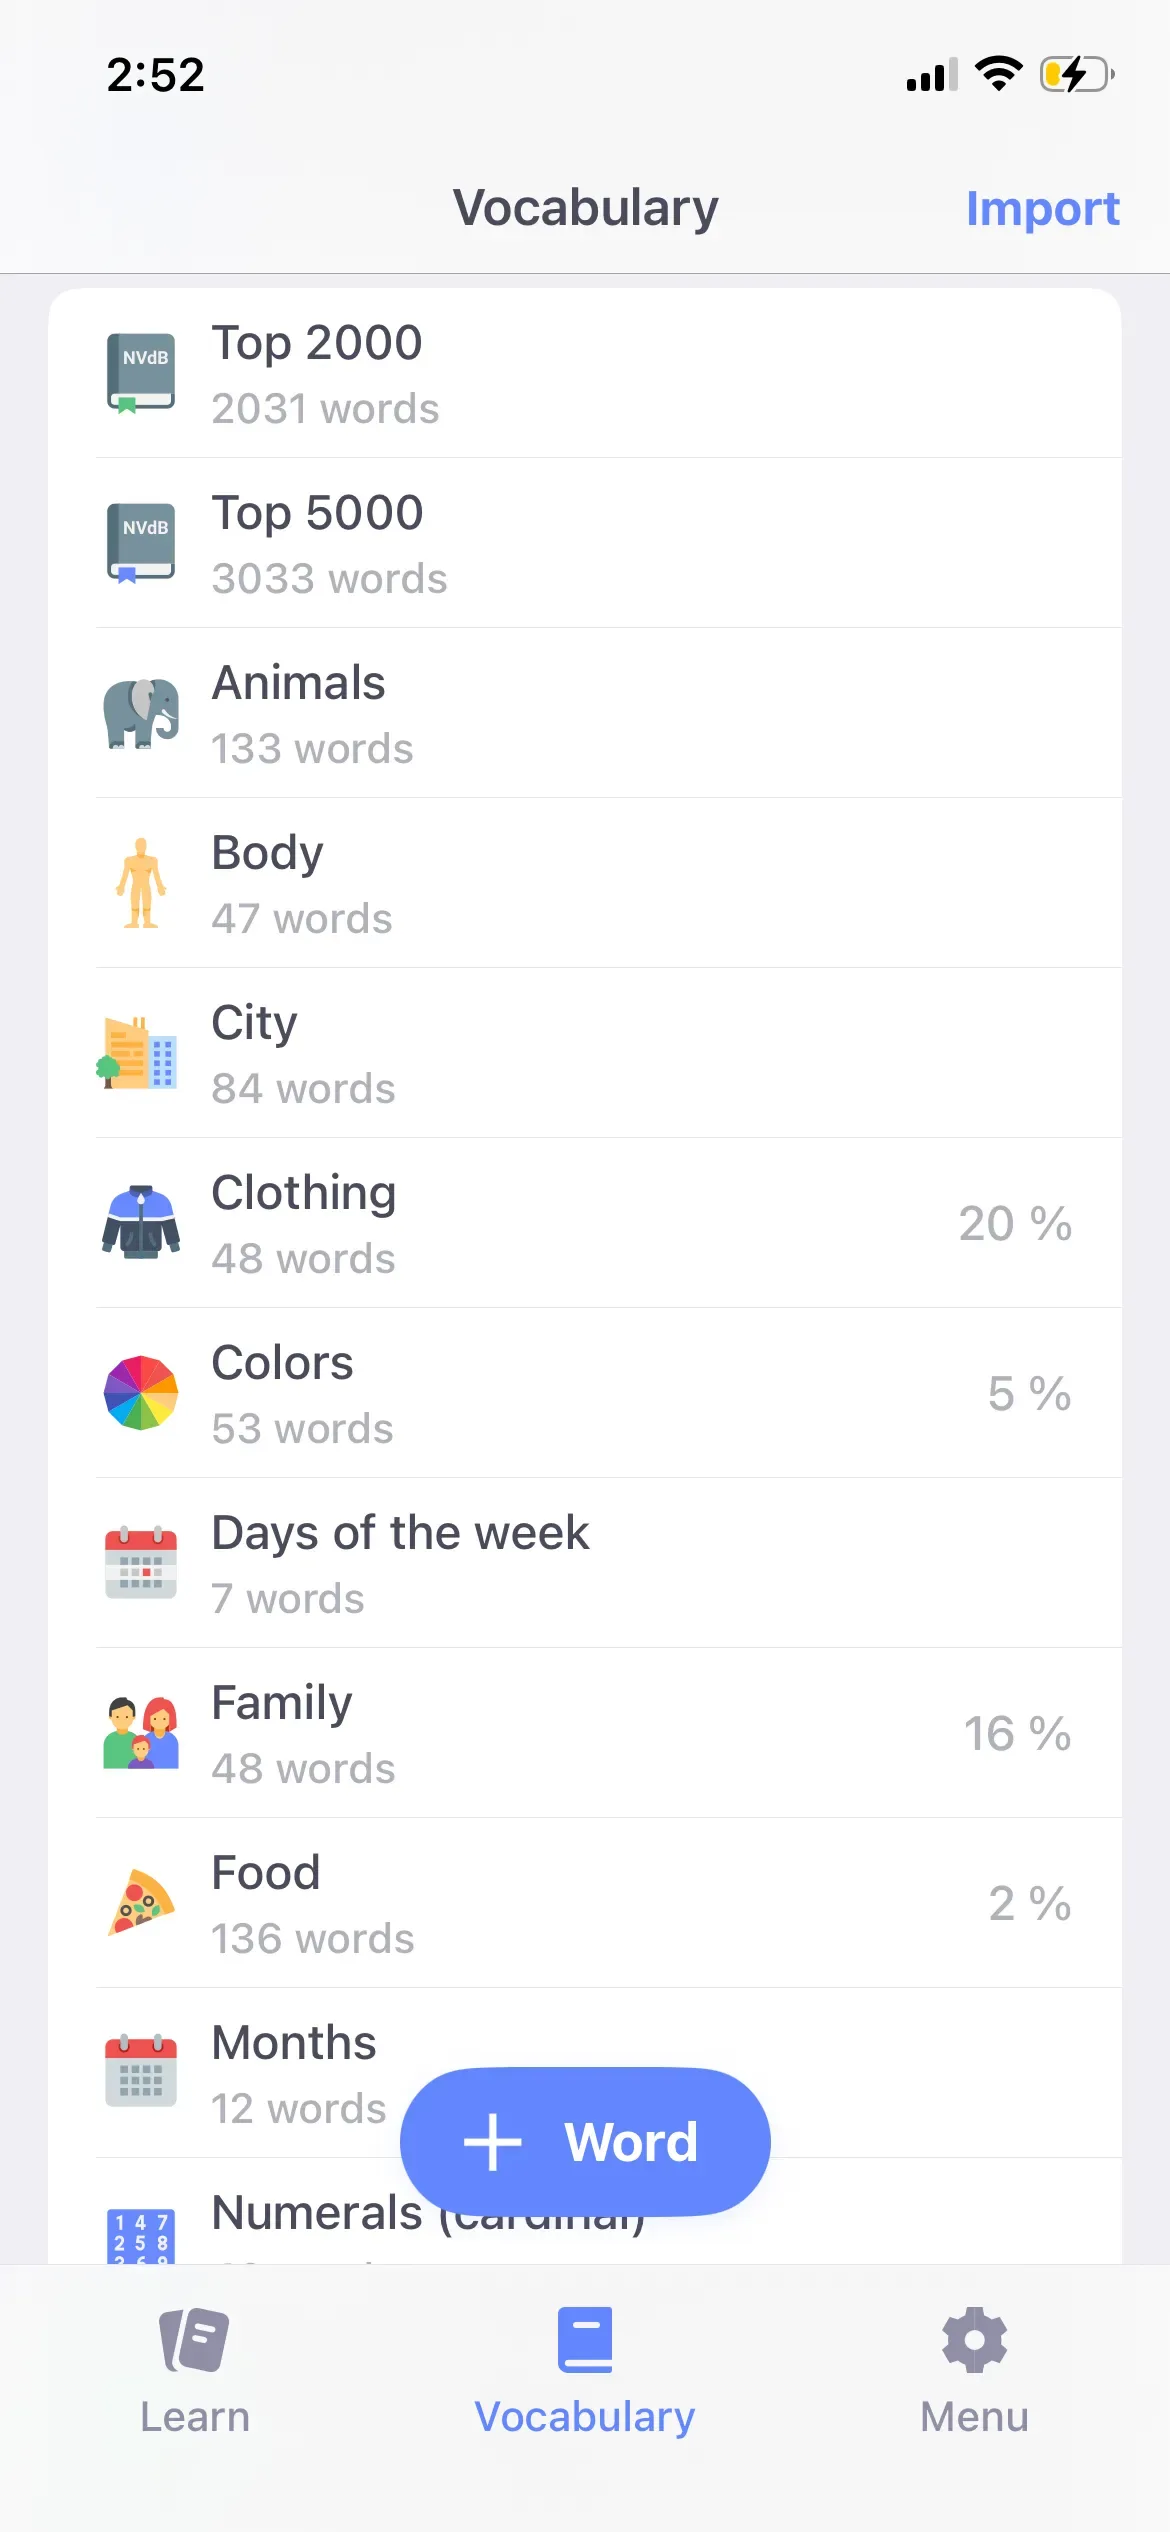1170x2532 pixels.
Task: Tap the Days of the week calendar icon
Action: pos(141,1563)
